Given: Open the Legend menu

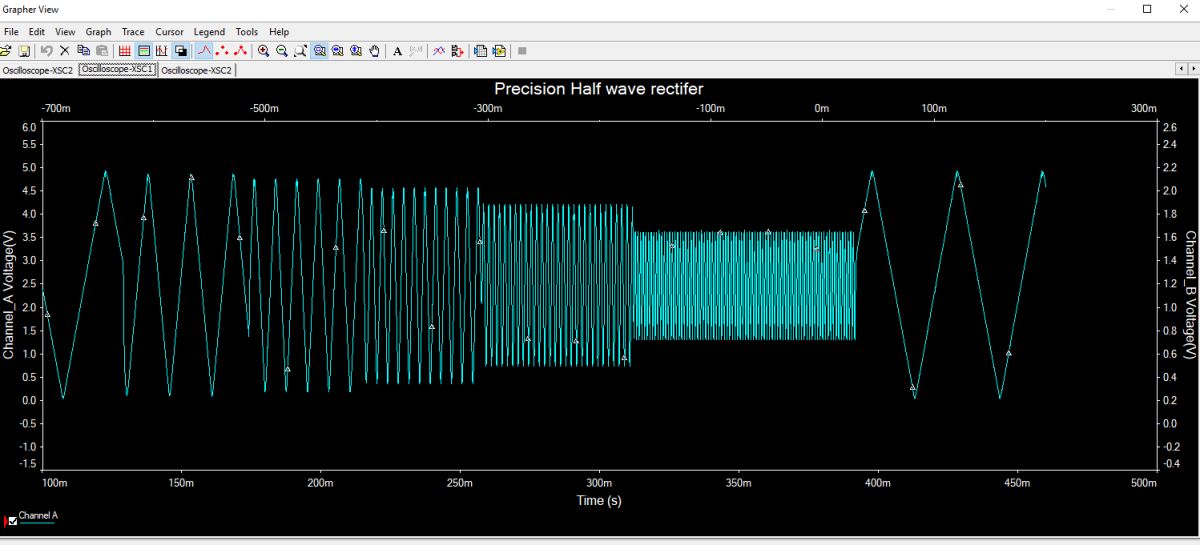Looking at the screenshot, I should [209, 32].
